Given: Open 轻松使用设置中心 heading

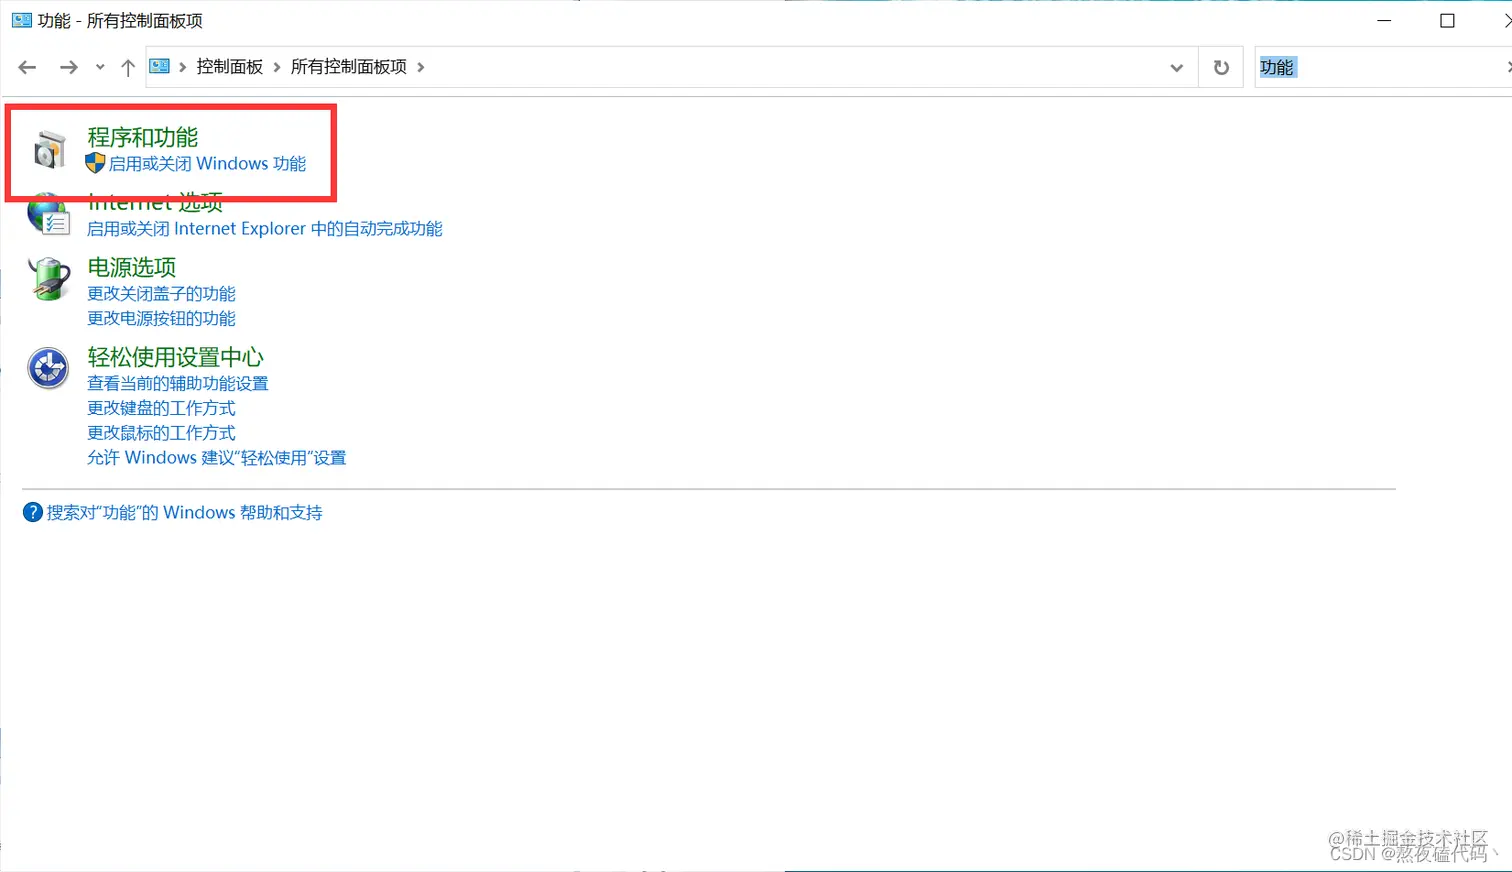Looking at the screenshot, I should [x=176, y=357].
